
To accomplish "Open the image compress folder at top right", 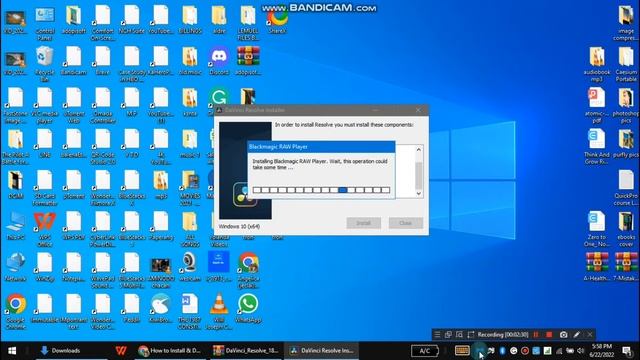I will (x=626, y=23).
